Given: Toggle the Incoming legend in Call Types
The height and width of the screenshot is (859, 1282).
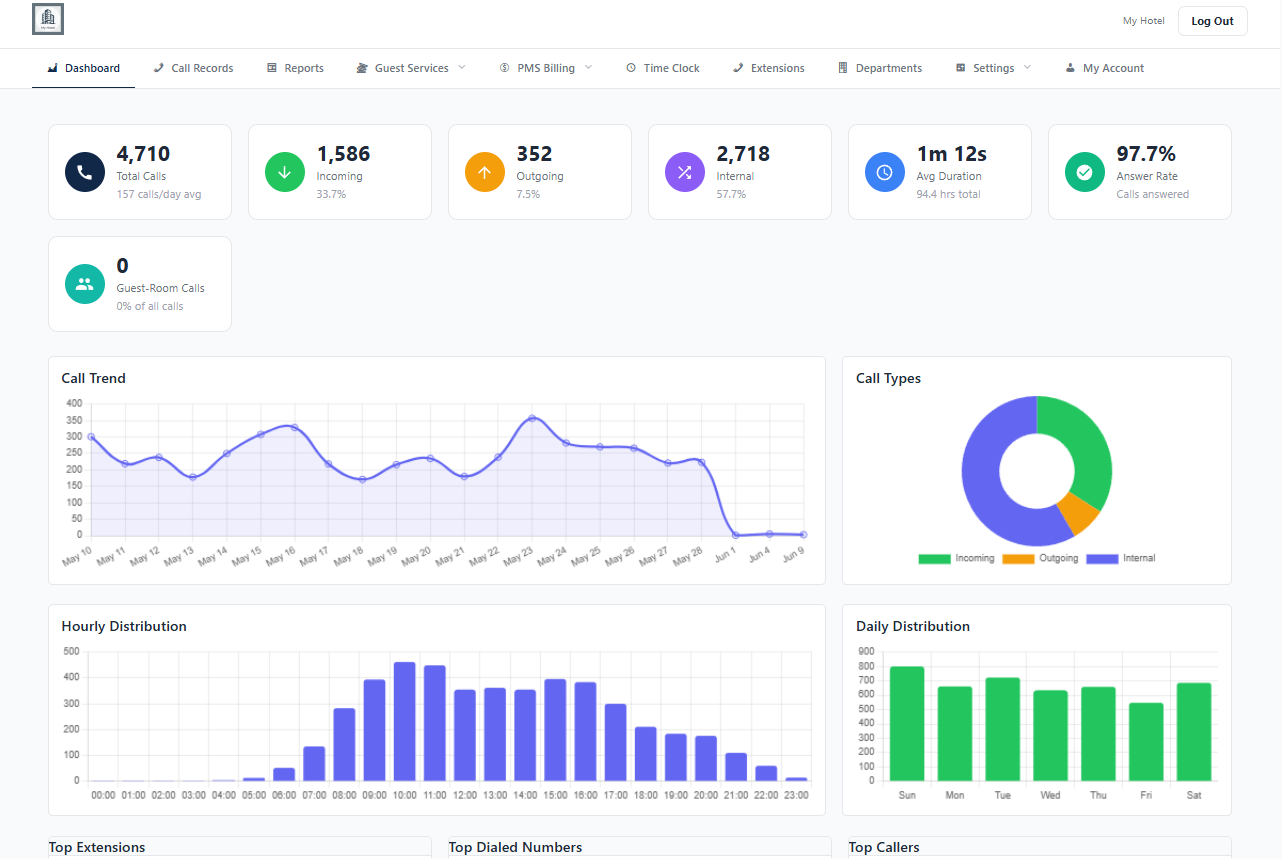Looking at the screenshot, I should [x=956, y=558].
